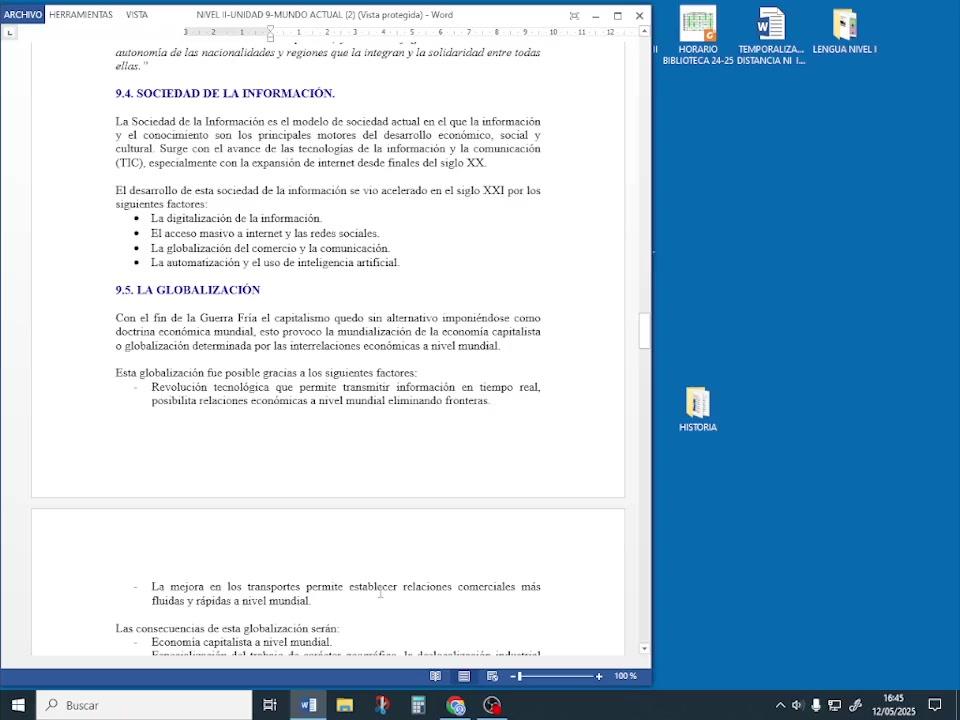Image resolution: width=960 pixels, height=720 pixels.
Task: Click heading 9.5. LA GLOBALIZACIÓN
Action: point(187,290)
